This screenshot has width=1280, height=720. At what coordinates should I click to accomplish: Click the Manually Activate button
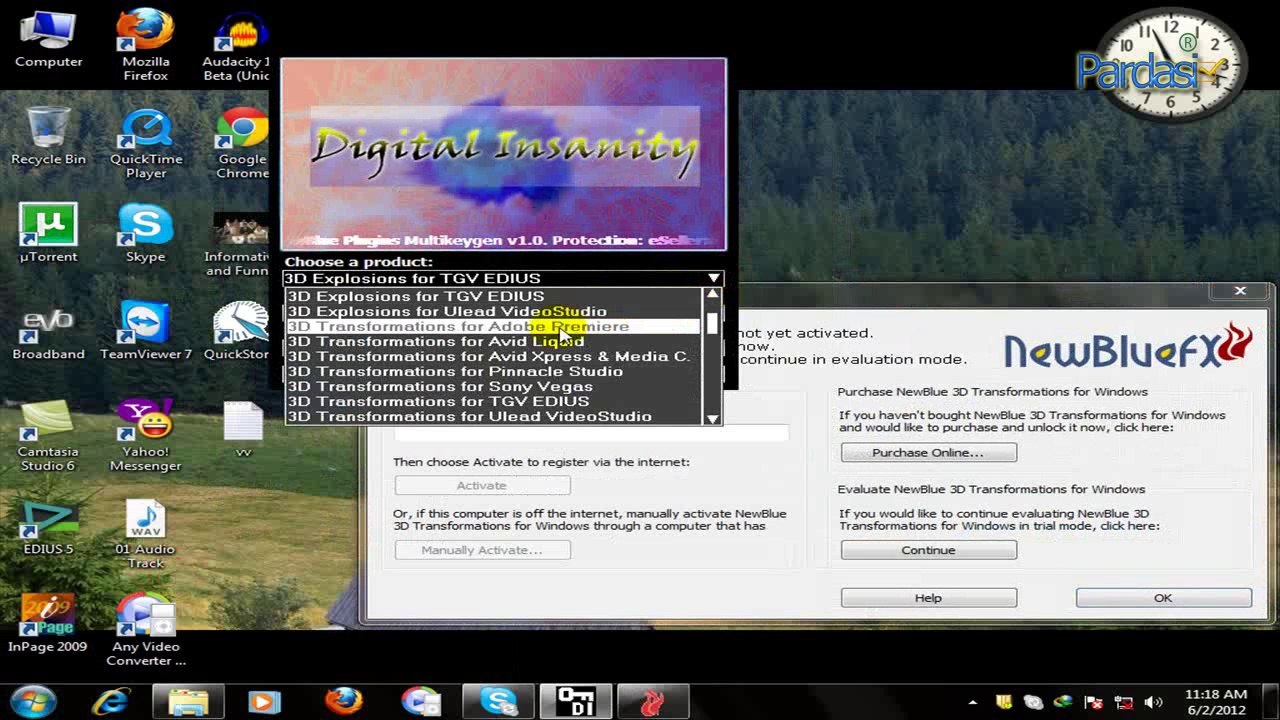click(482, 550)
